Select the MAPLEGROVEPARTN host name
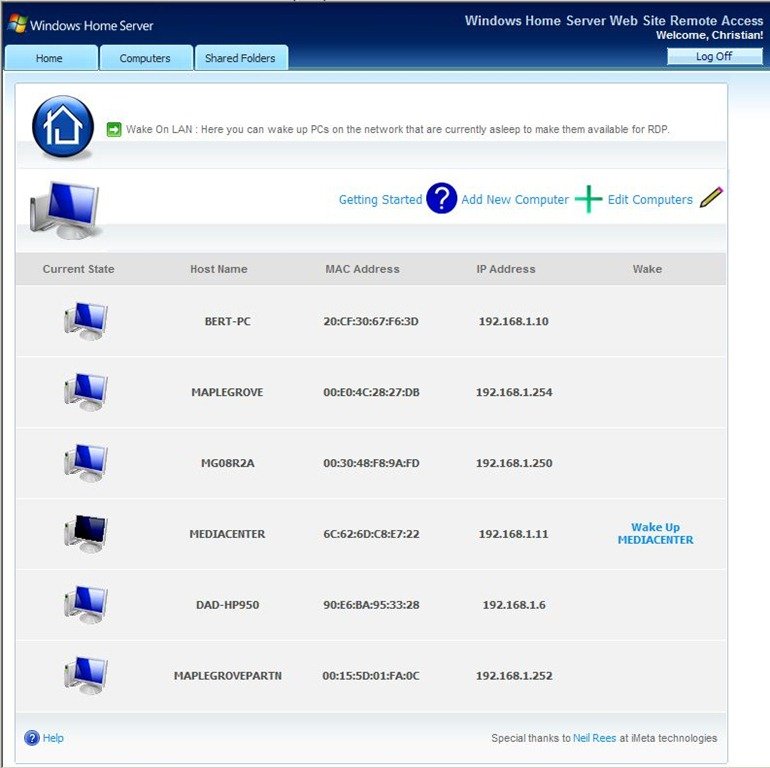The width and height of the screenshot is (770, 768). click(x=228, y=675)
